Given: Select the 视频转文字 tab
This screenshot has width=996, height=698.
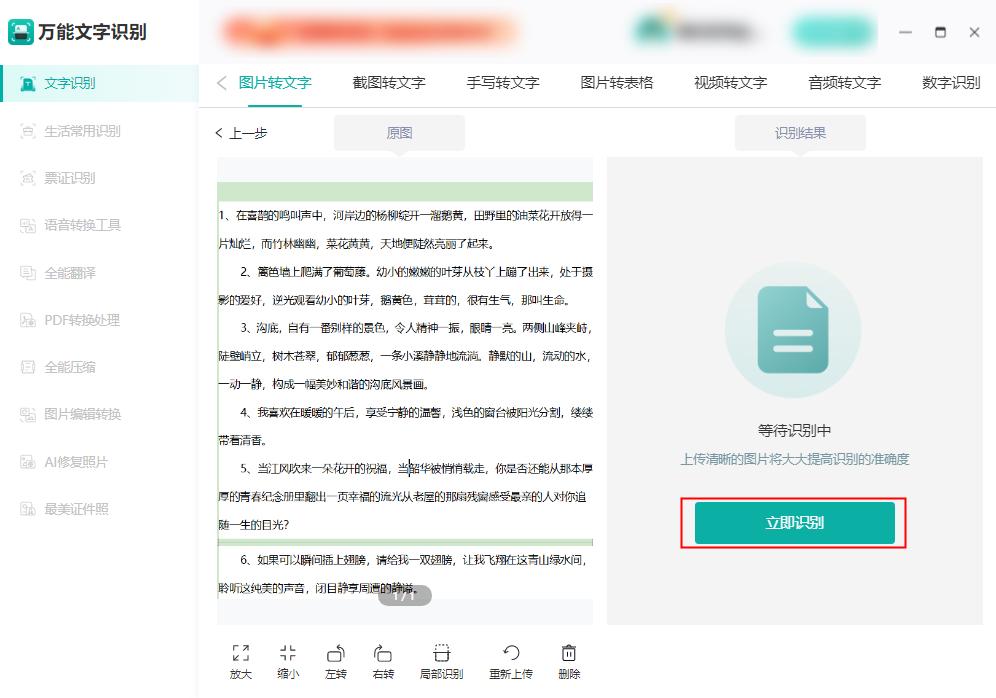Looking at the screenshot, I should pos(729,83).
